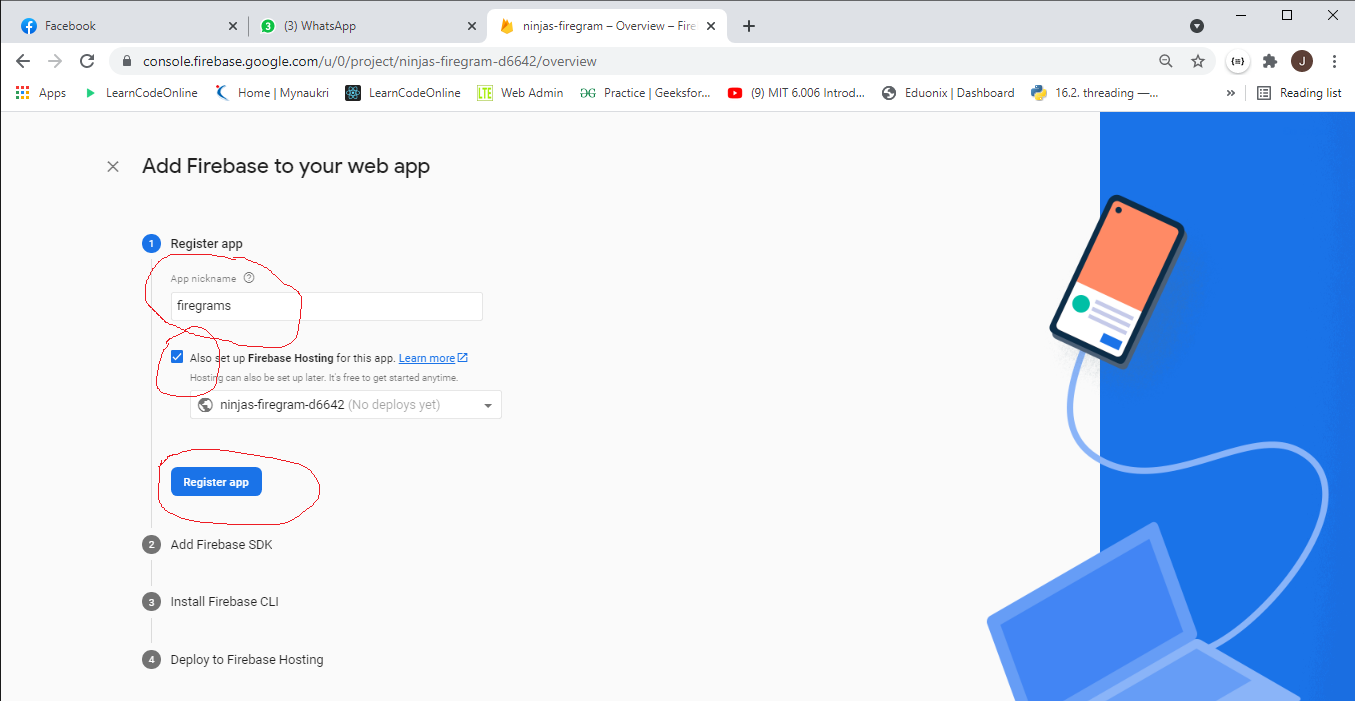Open the React-icon LearnCodeOnline bookmark
This screenshot has height=701, width=1355.
tap(403, 93)
